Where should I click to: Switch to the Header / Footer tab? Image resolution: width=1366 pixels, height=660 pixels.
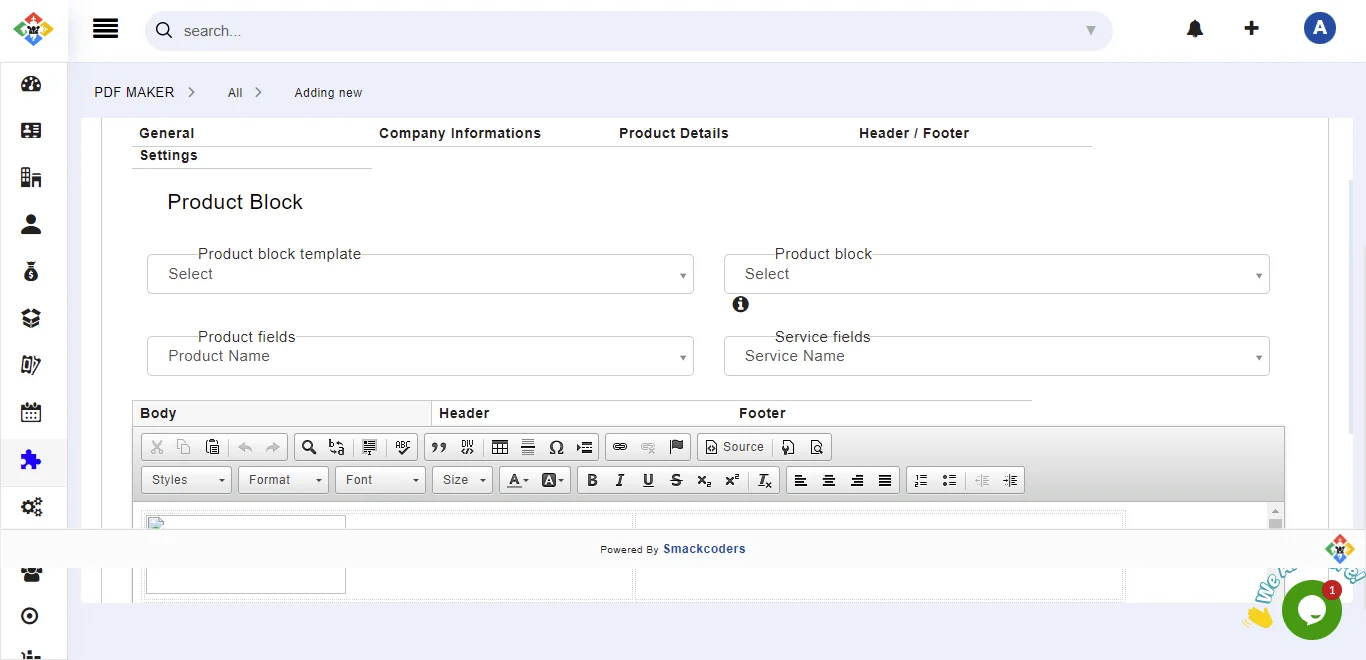coord(913,133)
